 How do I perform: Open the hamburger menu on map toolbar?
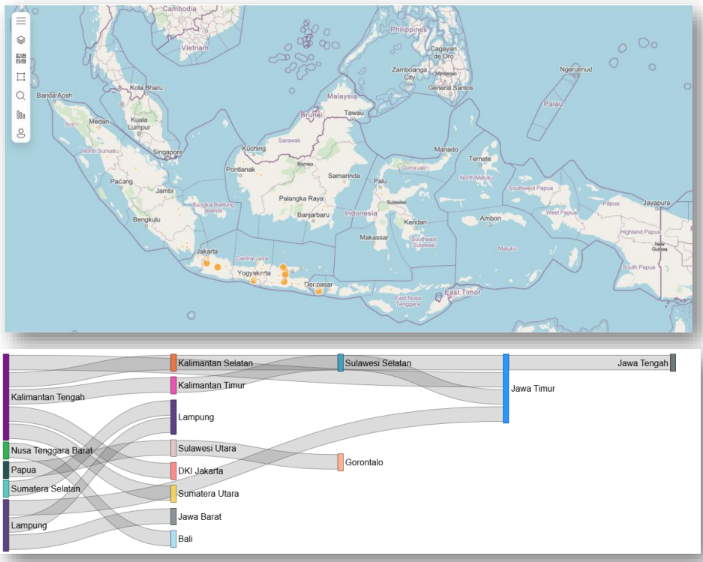pos(20,21)
